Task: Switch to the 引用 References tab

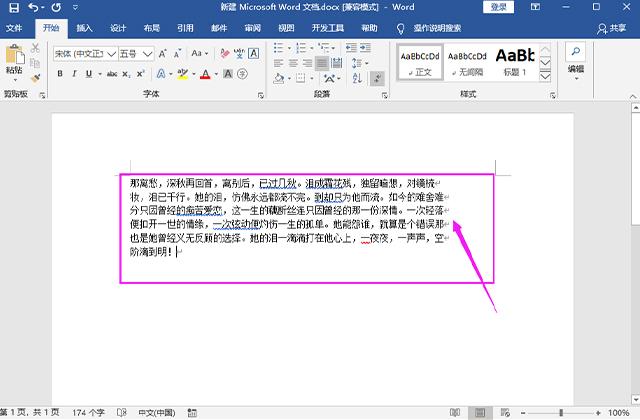Action: 185,28
